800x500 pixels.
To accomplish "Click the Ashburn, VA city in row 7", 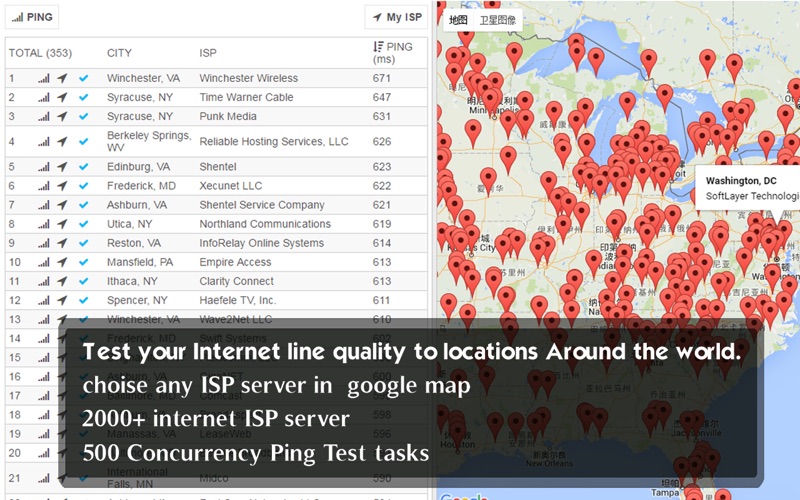I will coord(137,205).
